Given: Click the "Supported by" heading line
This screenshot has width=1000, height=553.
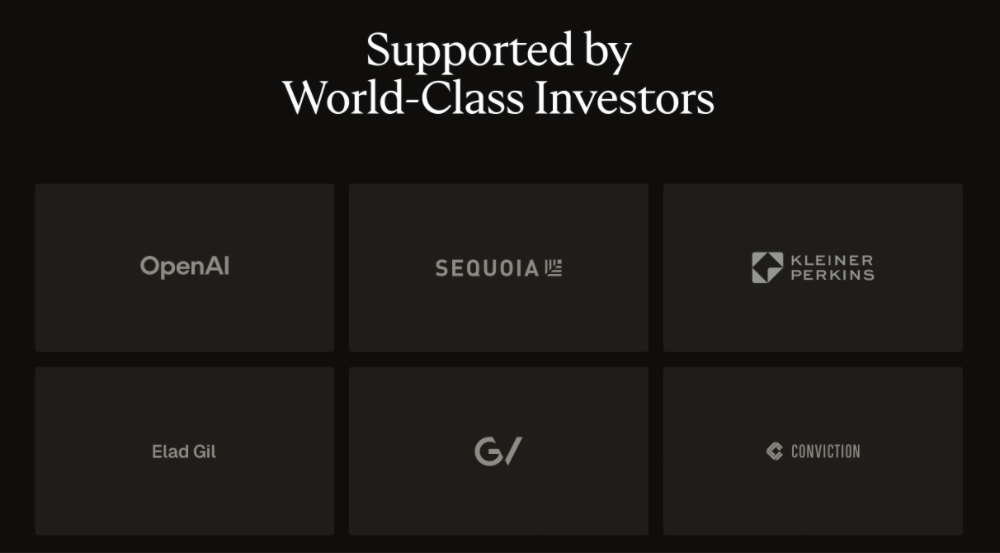Looking at the screenshot, I should [498, 50].
